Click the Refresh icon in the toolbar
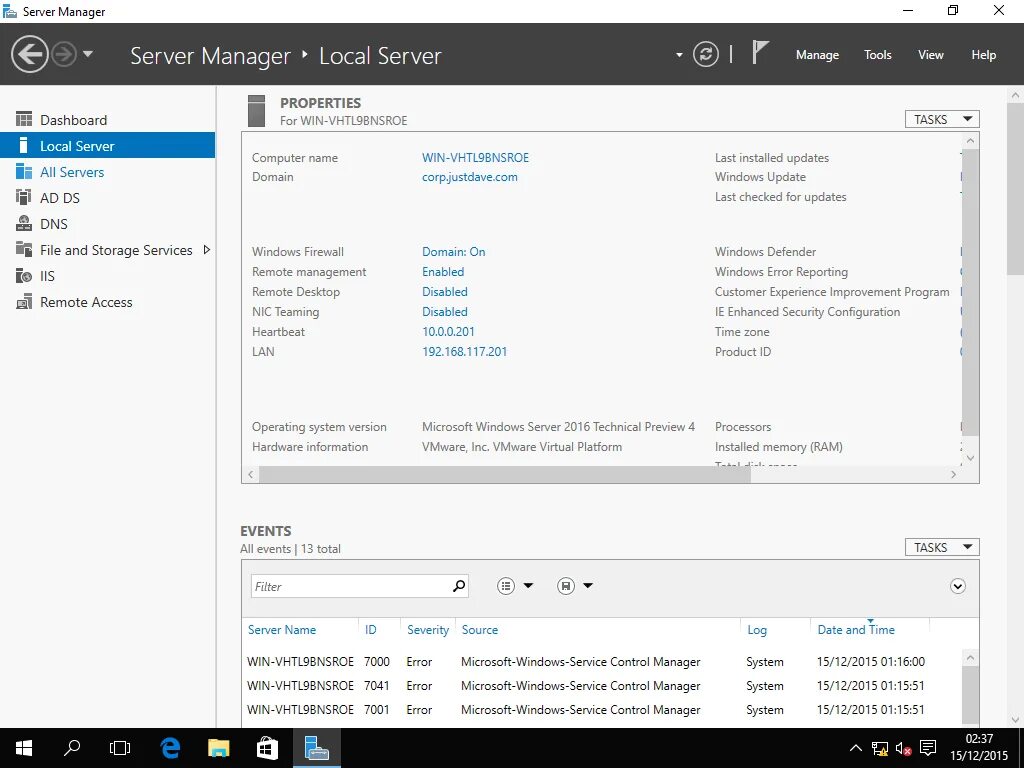1024x768 pixels. point(706,55)
